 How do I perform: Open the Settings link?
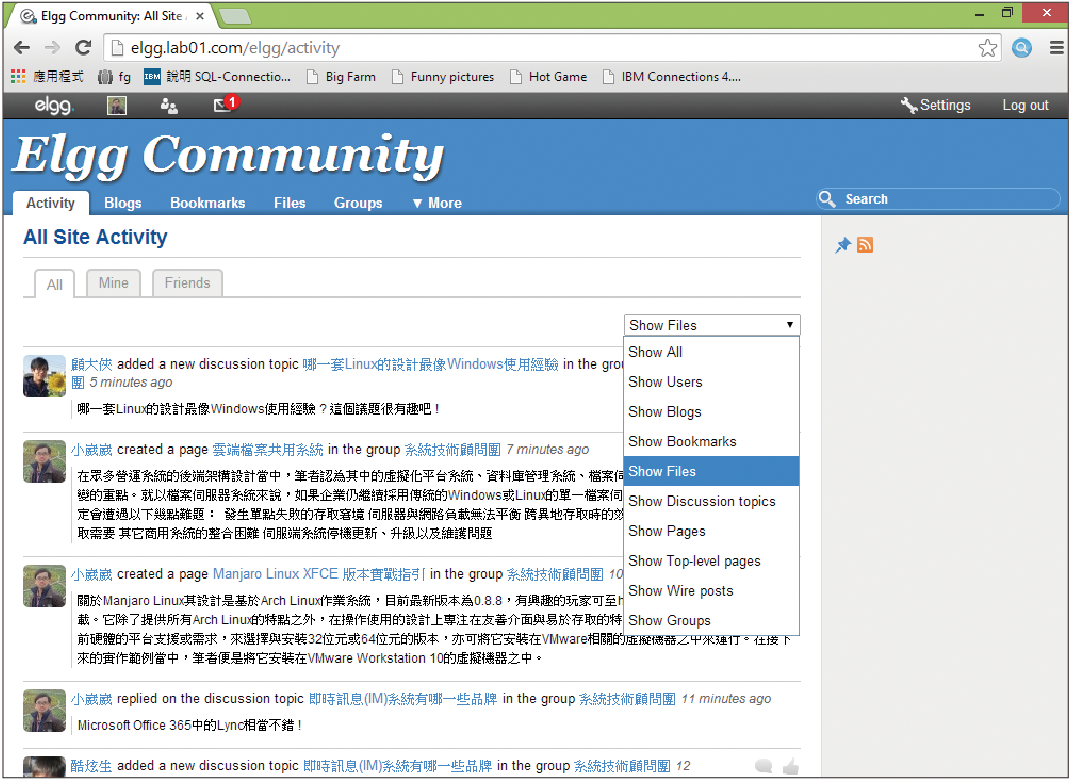(x=936, y=105)
